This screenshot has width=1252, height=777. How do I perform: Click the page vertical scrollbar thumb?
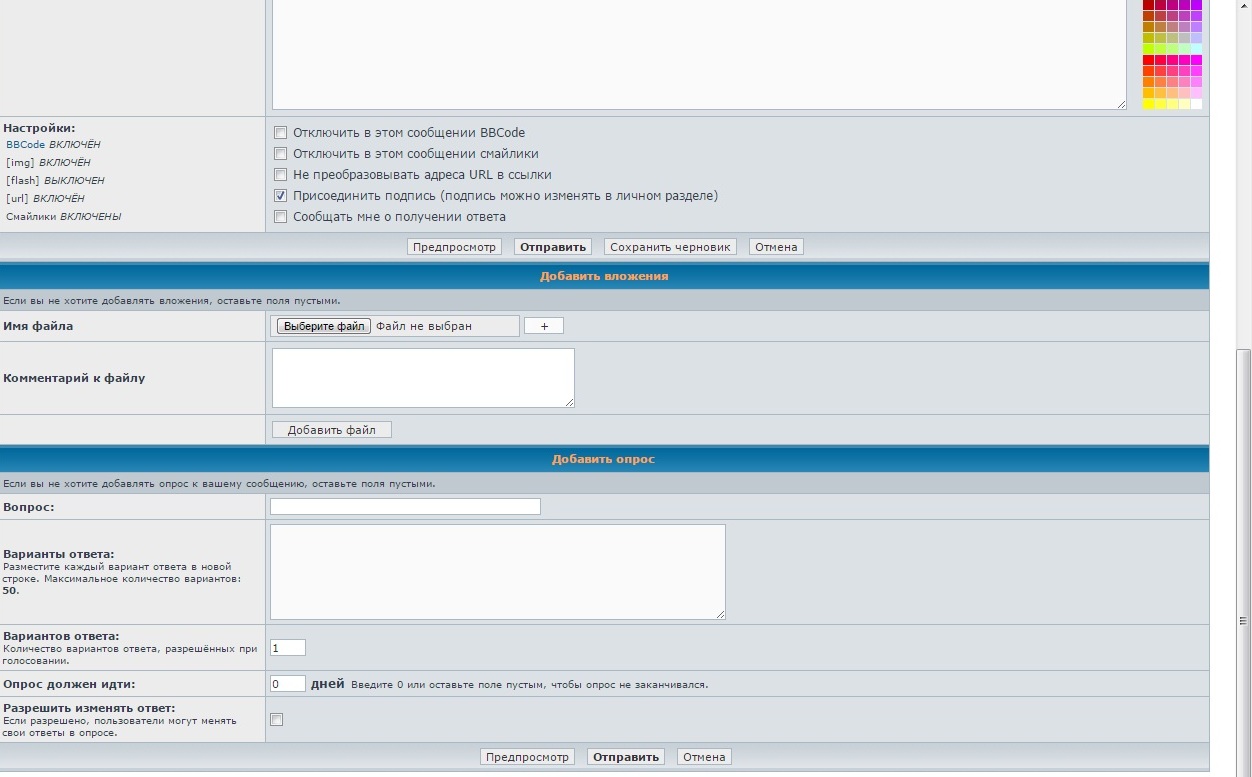pos(1244,560)
